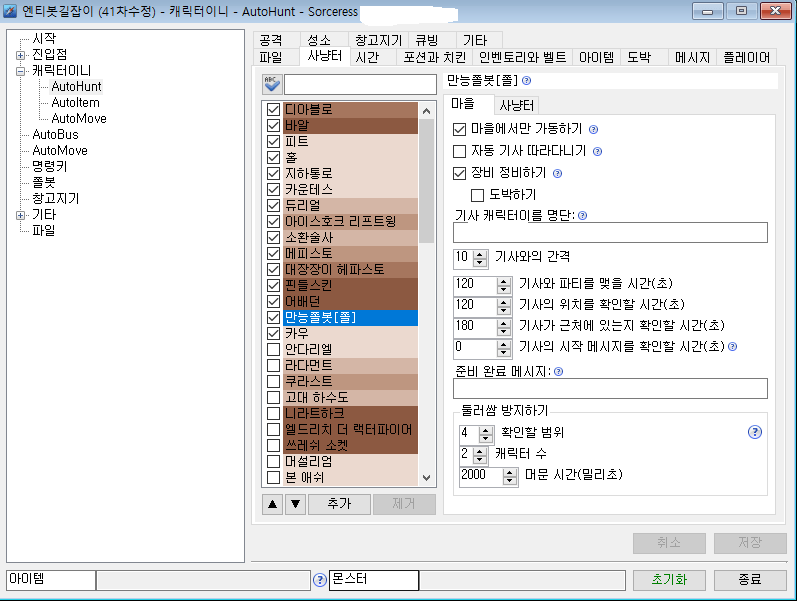Select AutoItem in the tree
Viewport: 797px width, 601px height.
pos(75,103)
